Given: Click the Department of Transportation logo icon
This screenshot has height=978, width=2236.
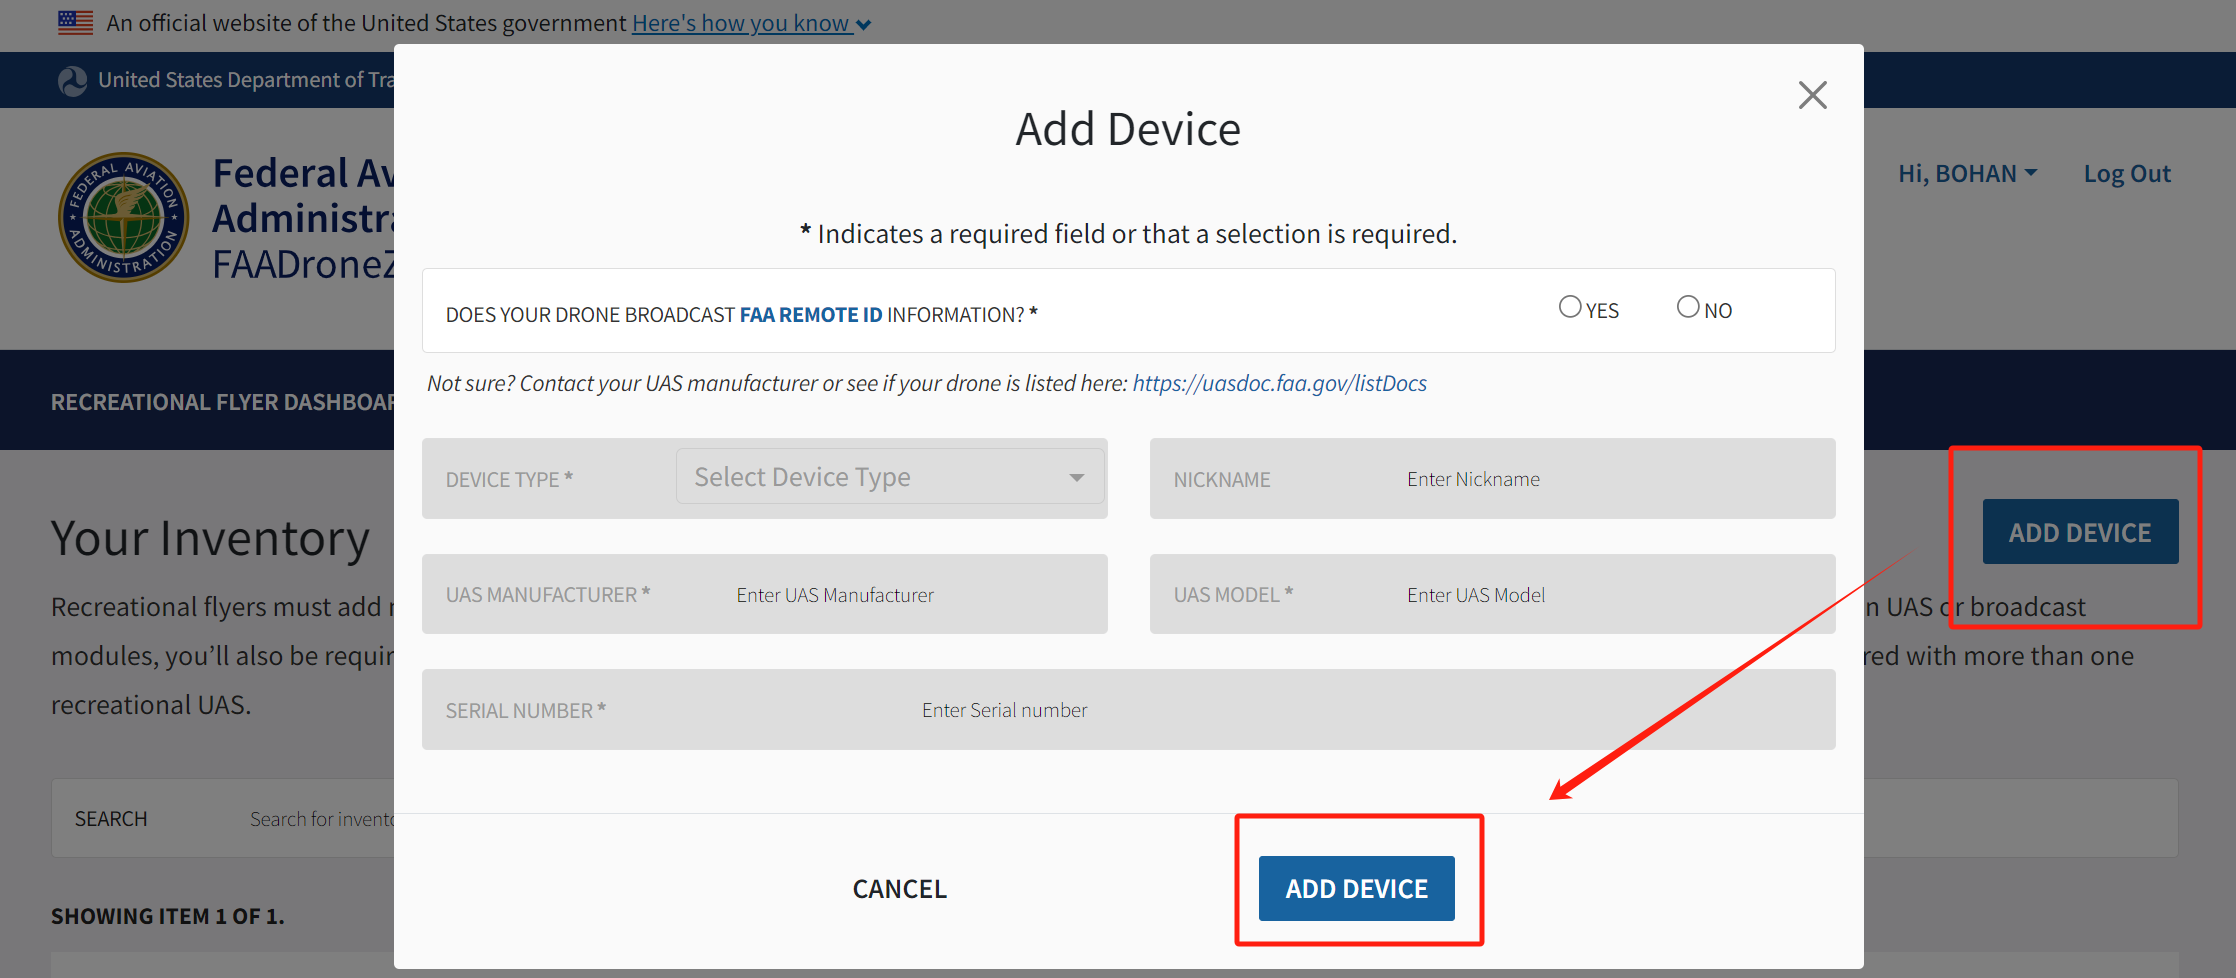Looking at the screenshot, I should tap(72, 81).
